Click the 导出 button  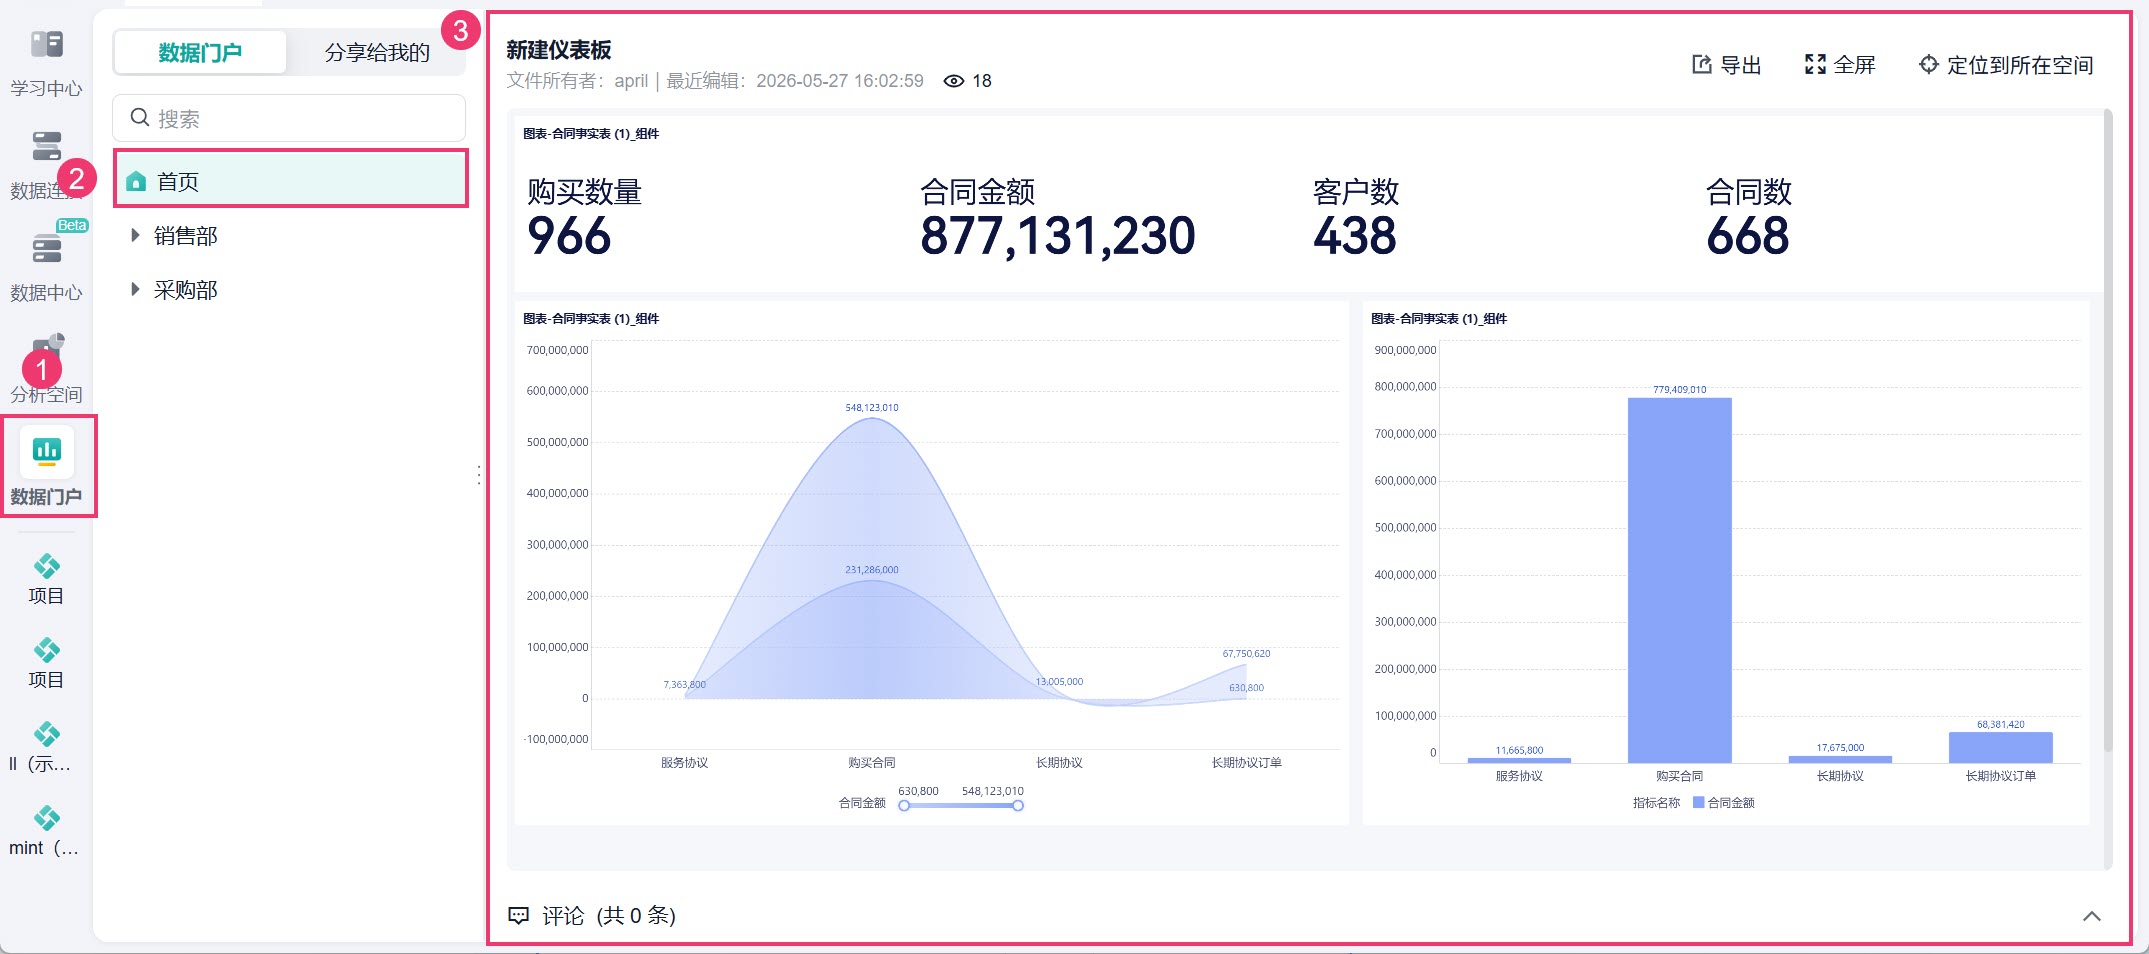(1727, 65)
